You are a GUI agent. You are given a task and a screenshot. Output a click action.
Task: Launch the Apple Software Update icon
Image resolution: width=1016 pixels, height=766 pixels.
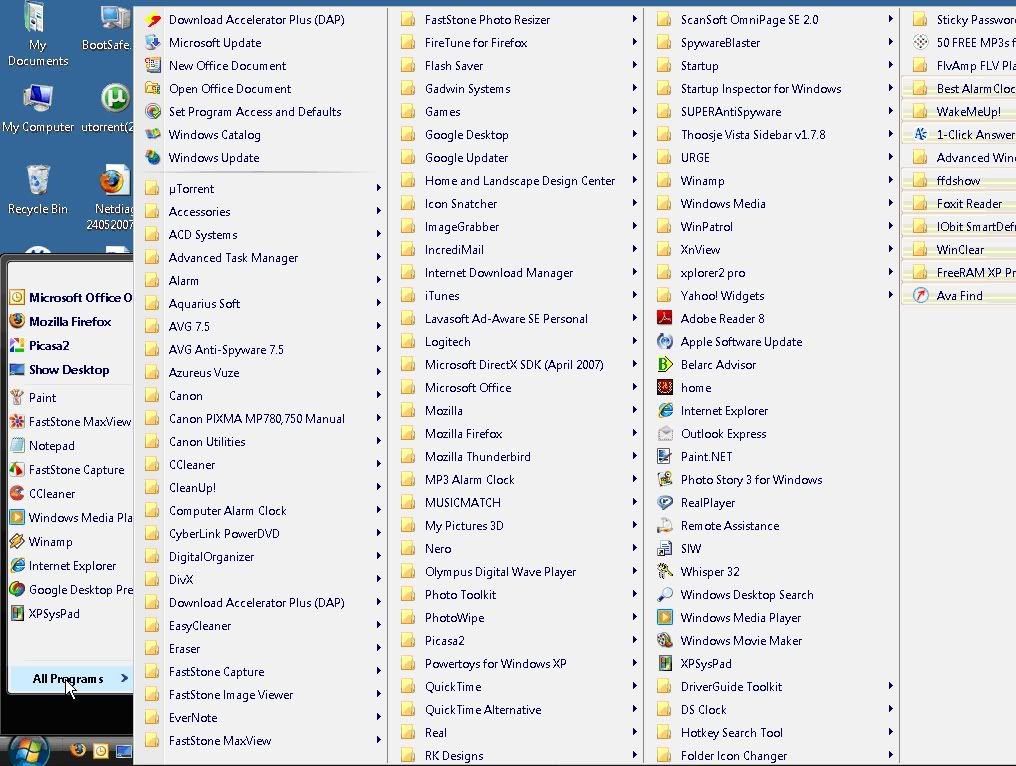[665, 342]
